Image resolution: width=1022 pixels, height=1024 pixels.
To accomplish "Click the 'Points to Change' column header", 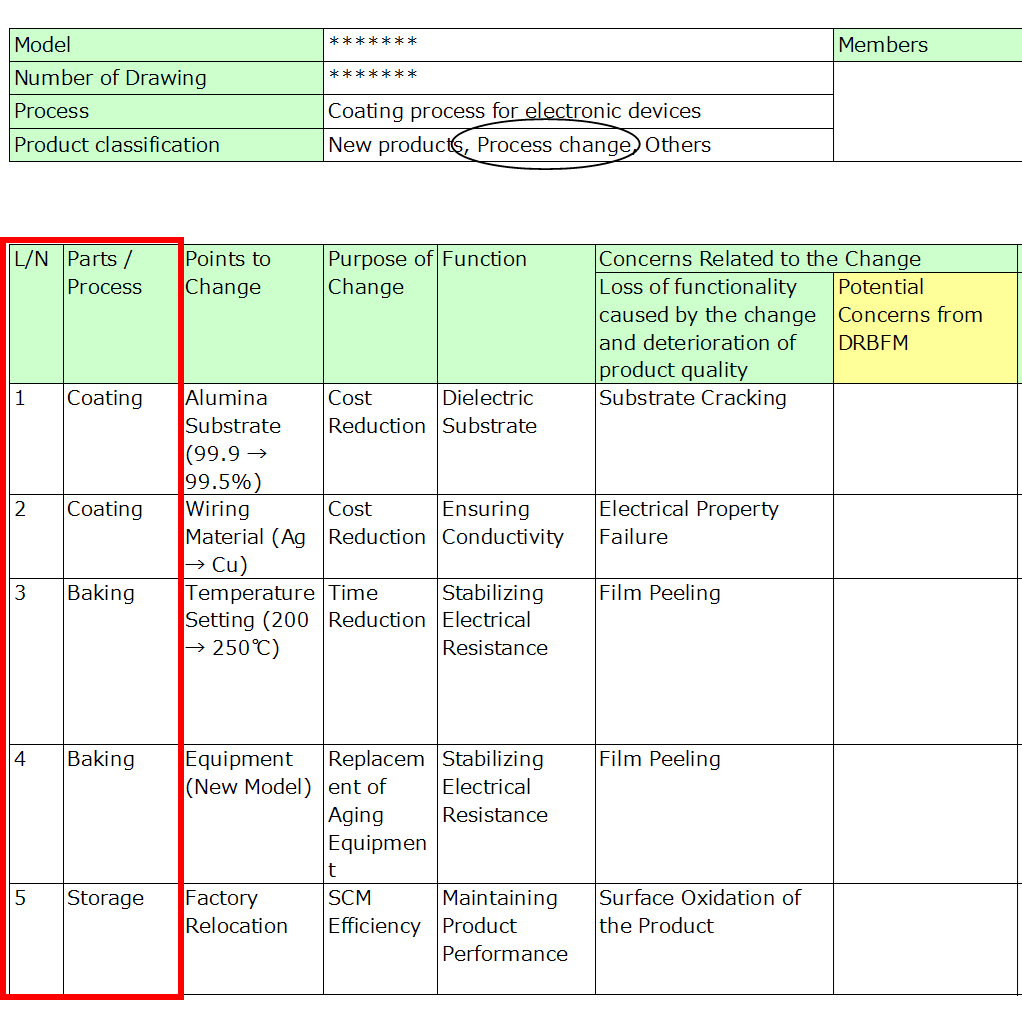I will [x=253, y=314].
